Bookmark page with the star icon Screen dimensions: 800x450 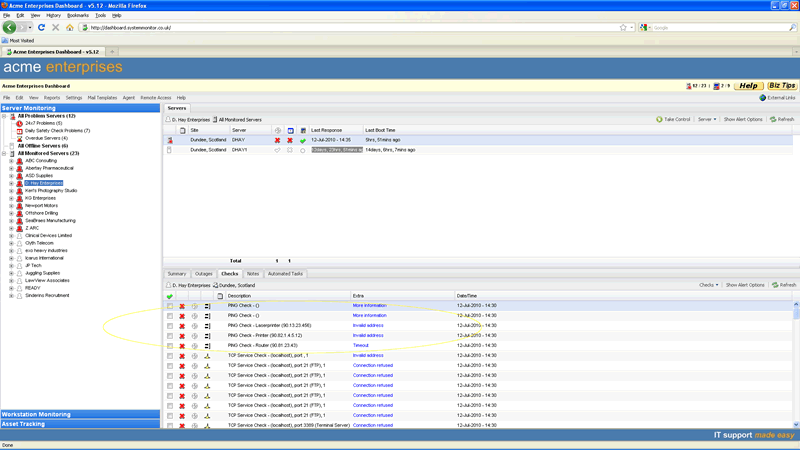coord(623,28)
